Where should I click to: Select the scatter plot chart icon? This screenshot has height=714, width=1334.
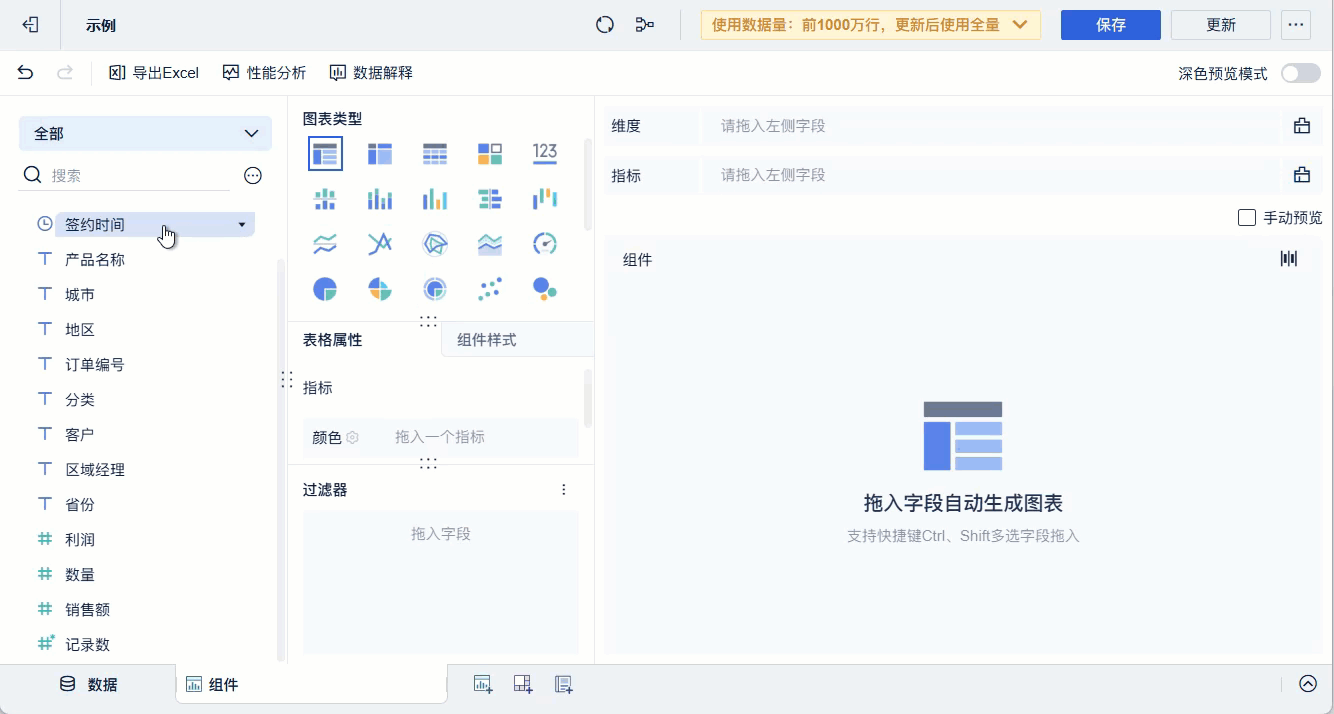(490, 289)
